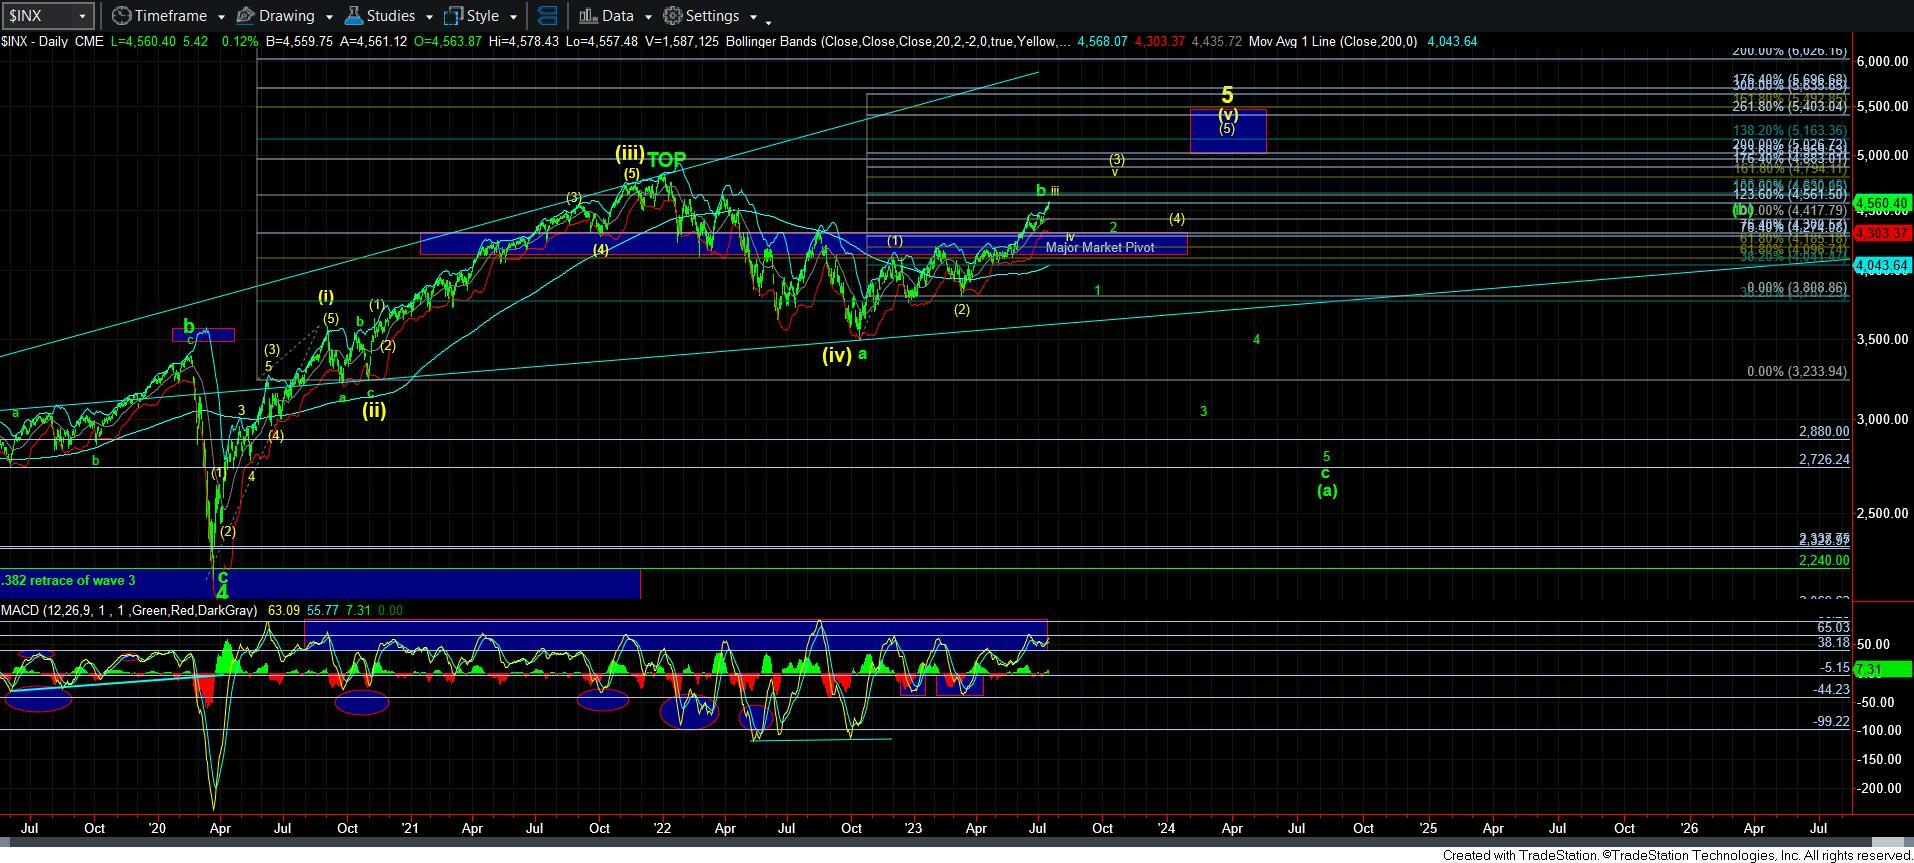Click the "'22" date axis label

pyautogui.click(x=661, y=829)
